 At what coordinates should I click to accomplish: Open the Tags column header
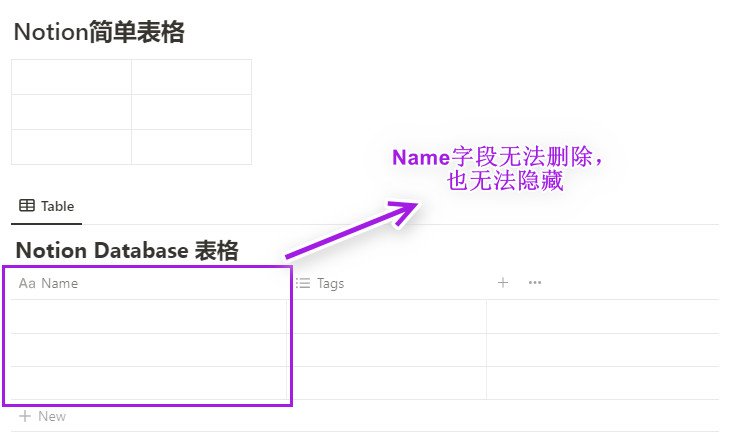[x=387, y=283]
